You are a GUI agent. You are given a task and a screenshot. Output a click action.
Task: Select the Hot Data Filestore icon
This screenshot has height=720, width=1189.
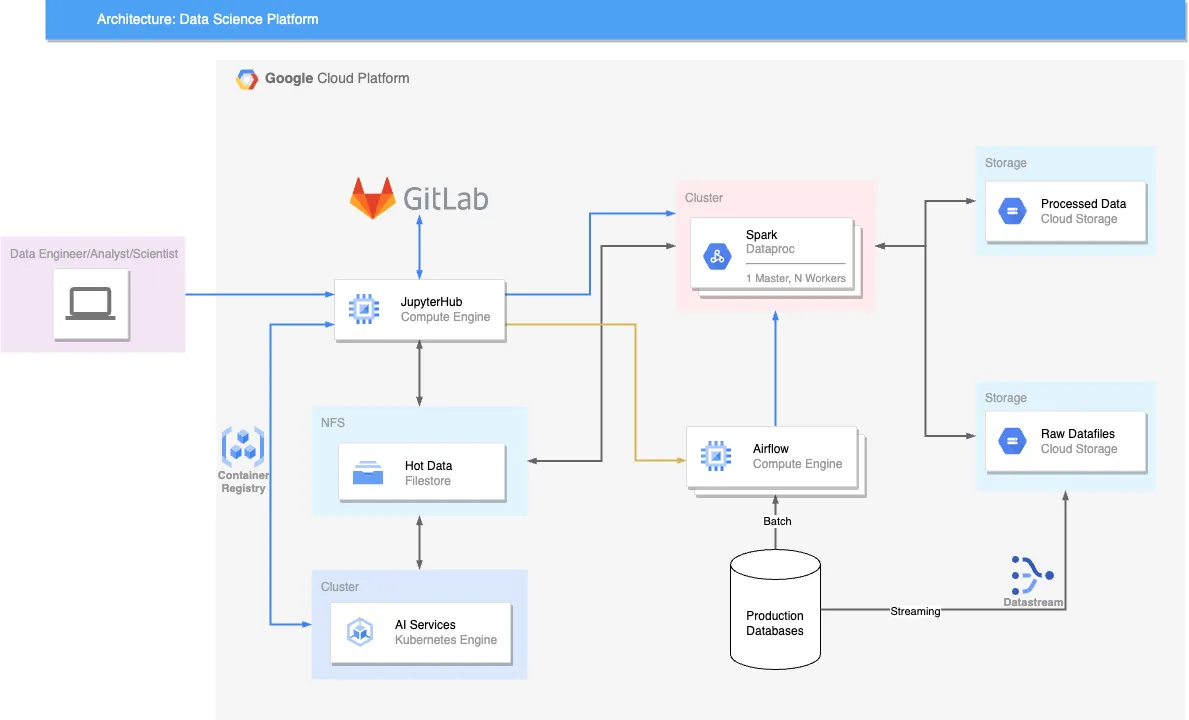click(x=368, y=473)
